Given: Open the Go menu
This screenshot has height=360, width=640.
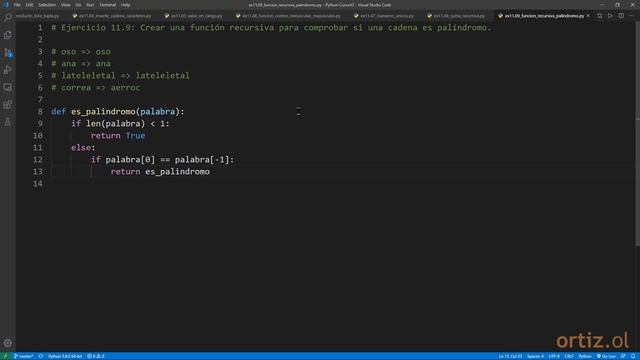Looking at the screenshot, I should (x=78, y=5).
